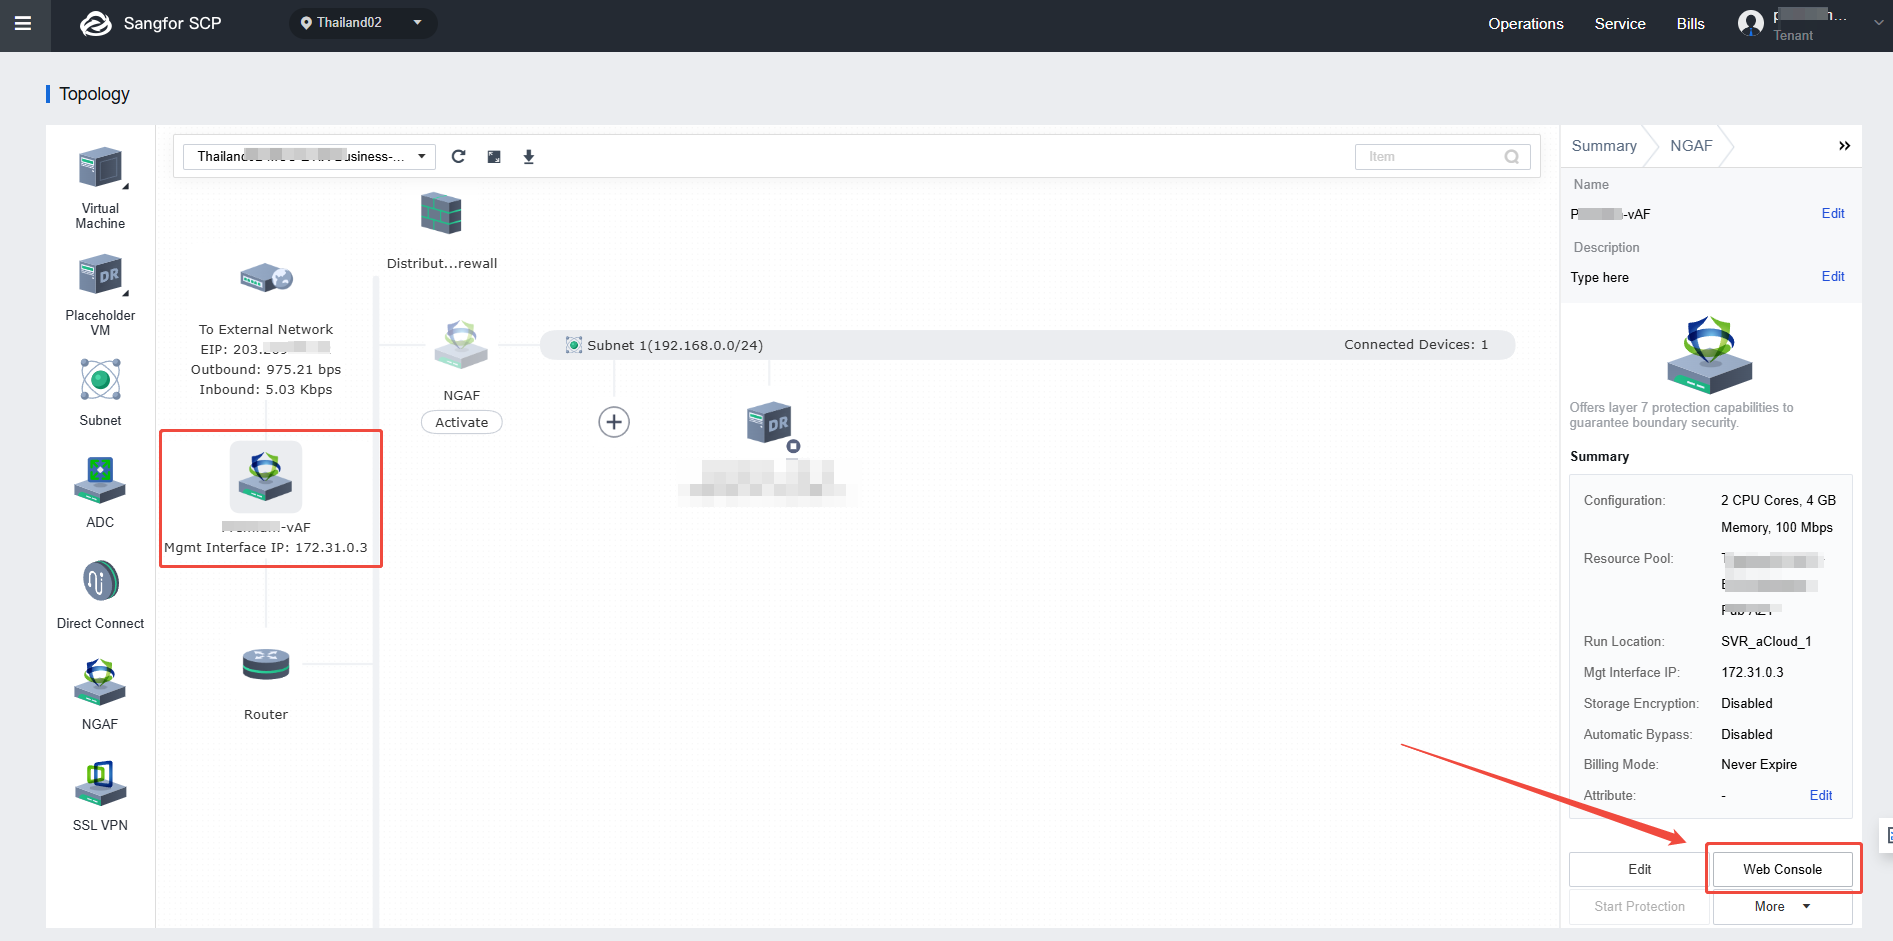Click the Virtual Machine palette icon
The height and width of the screenshot is (941, 1893).
click(100, 168)
